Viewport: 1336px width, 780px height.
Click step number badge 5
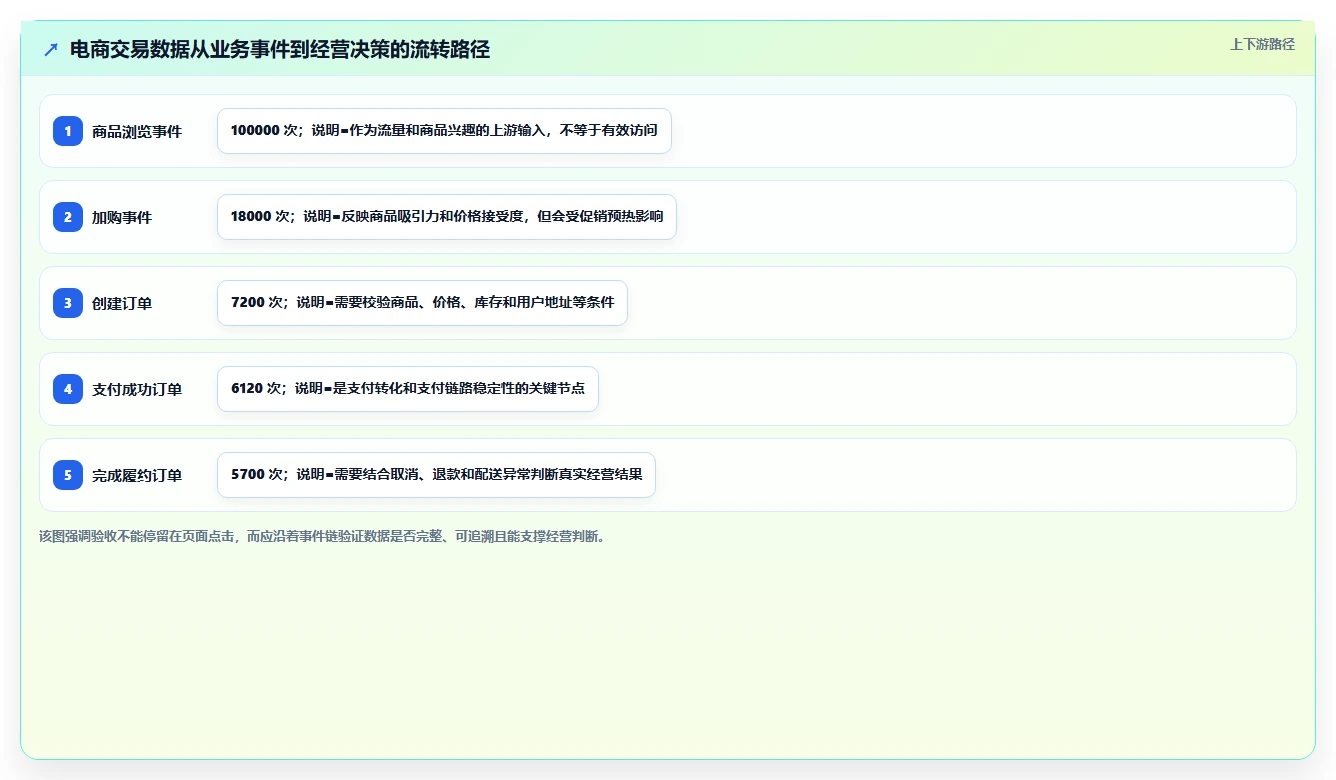pos(68,475)
